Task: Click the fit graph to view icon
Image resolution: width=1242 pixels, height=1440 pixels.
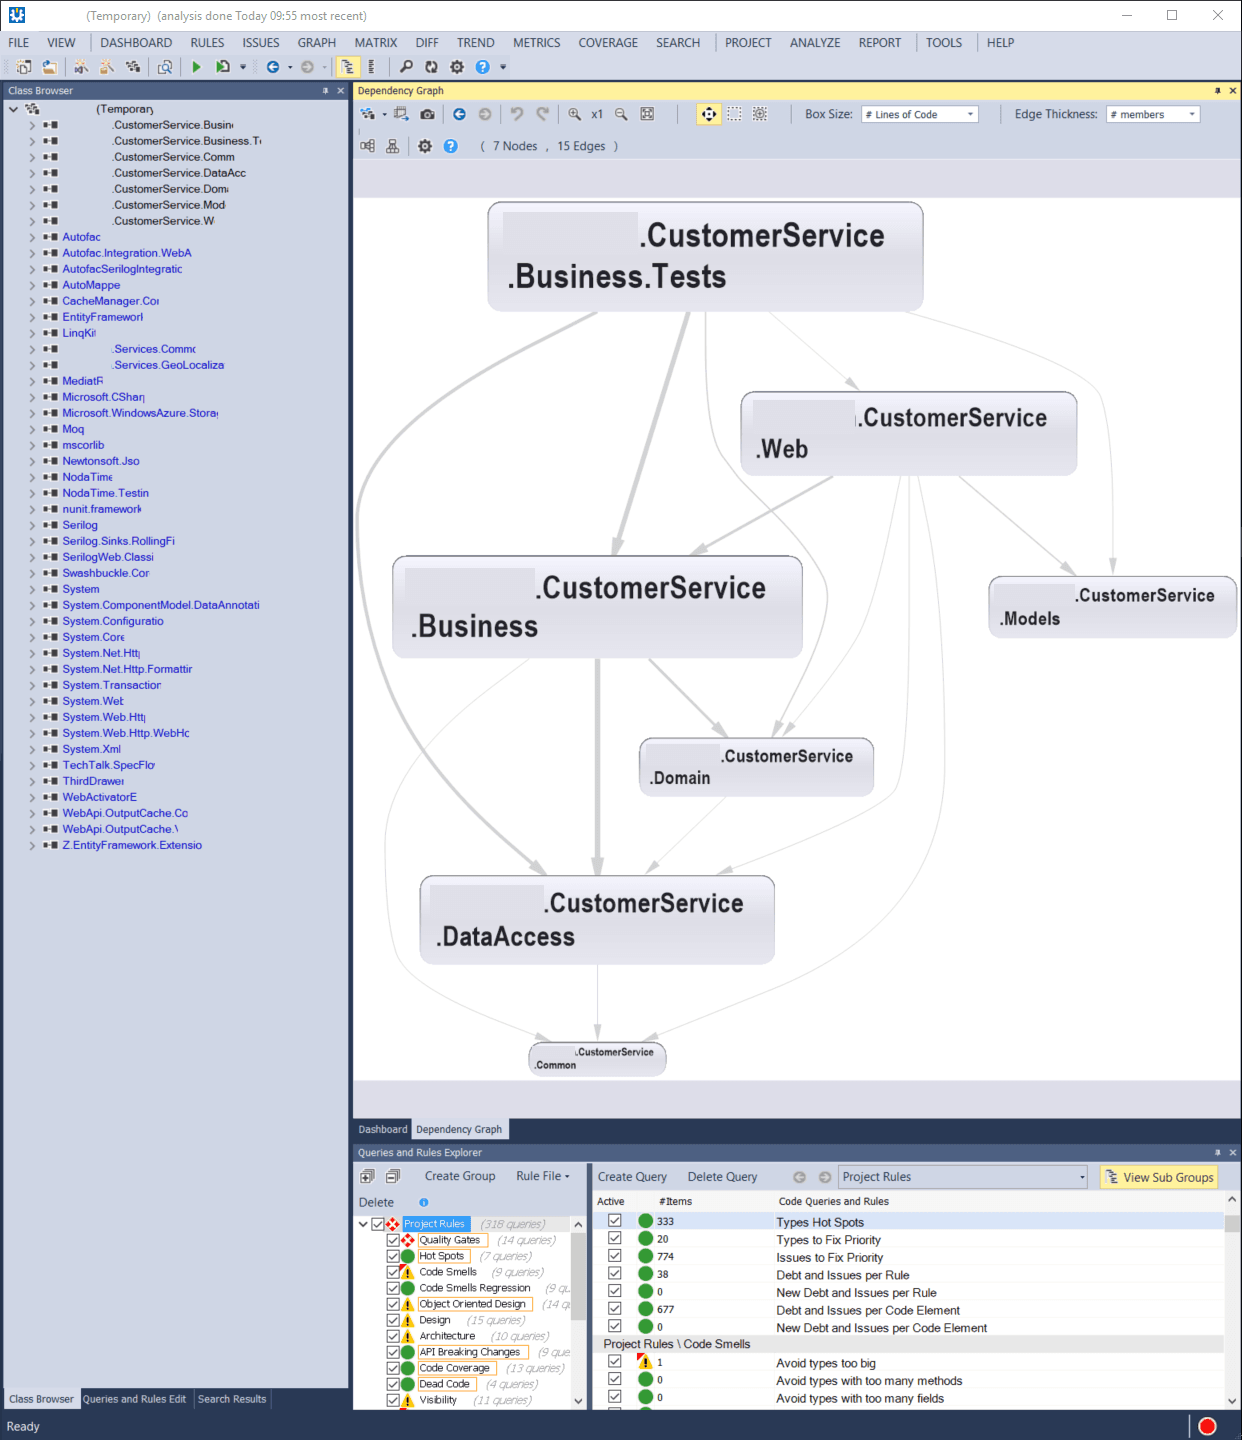Action: click(x=648, y=114)
